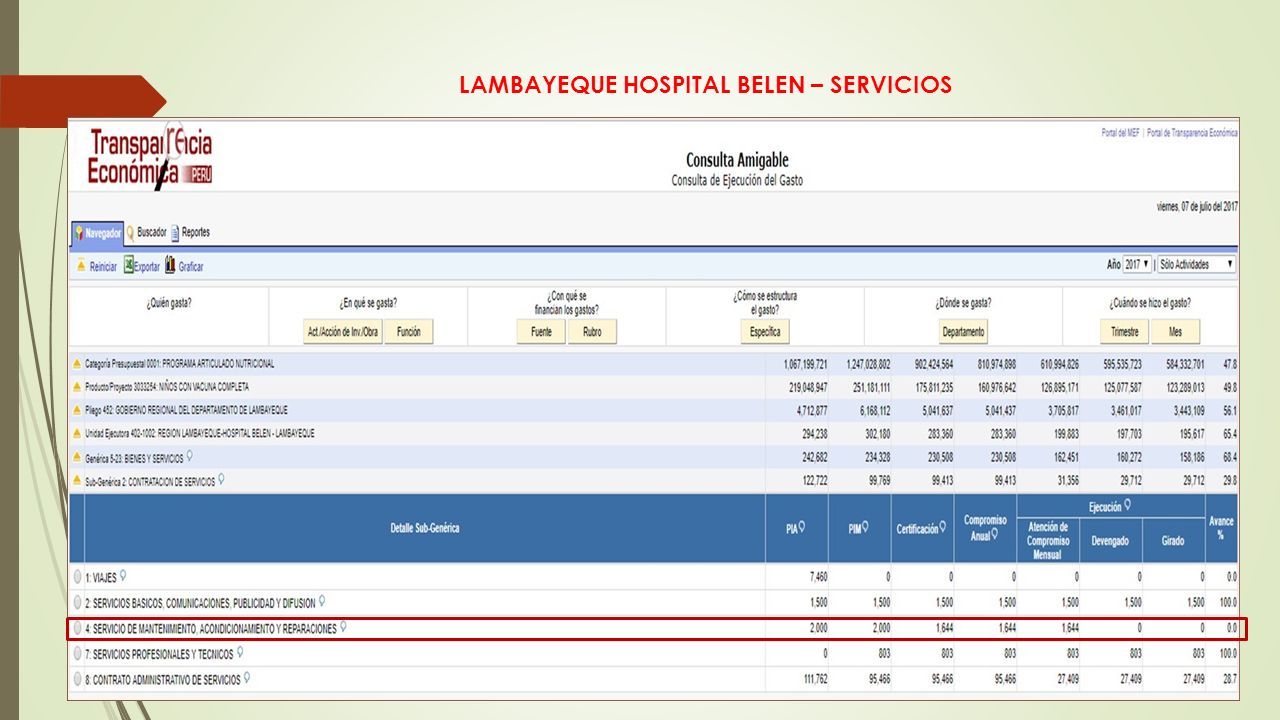
Task: Open the Año 2017 dropdown
Action: pyautogui.click(x=1138, y=265)
